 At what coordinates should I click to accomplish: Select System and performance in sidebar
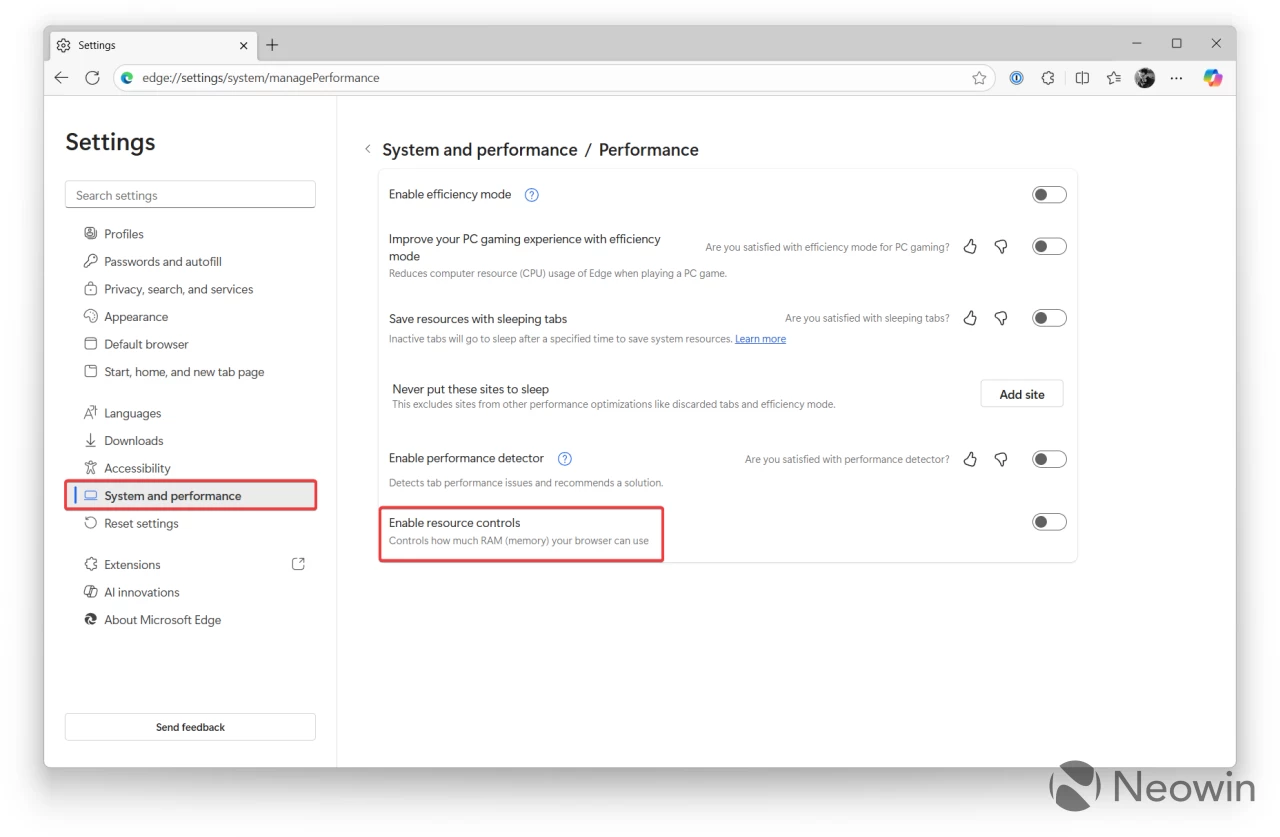pyautogui.click(x=172, y=495)
